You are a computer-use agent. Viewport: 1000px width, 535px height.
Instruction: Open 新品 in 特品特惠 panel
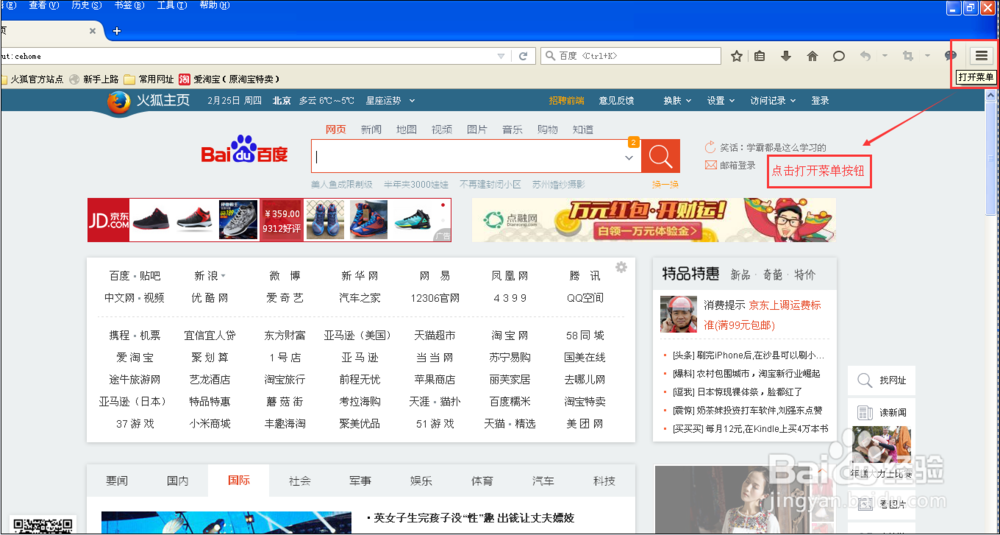tap(740, 275)
